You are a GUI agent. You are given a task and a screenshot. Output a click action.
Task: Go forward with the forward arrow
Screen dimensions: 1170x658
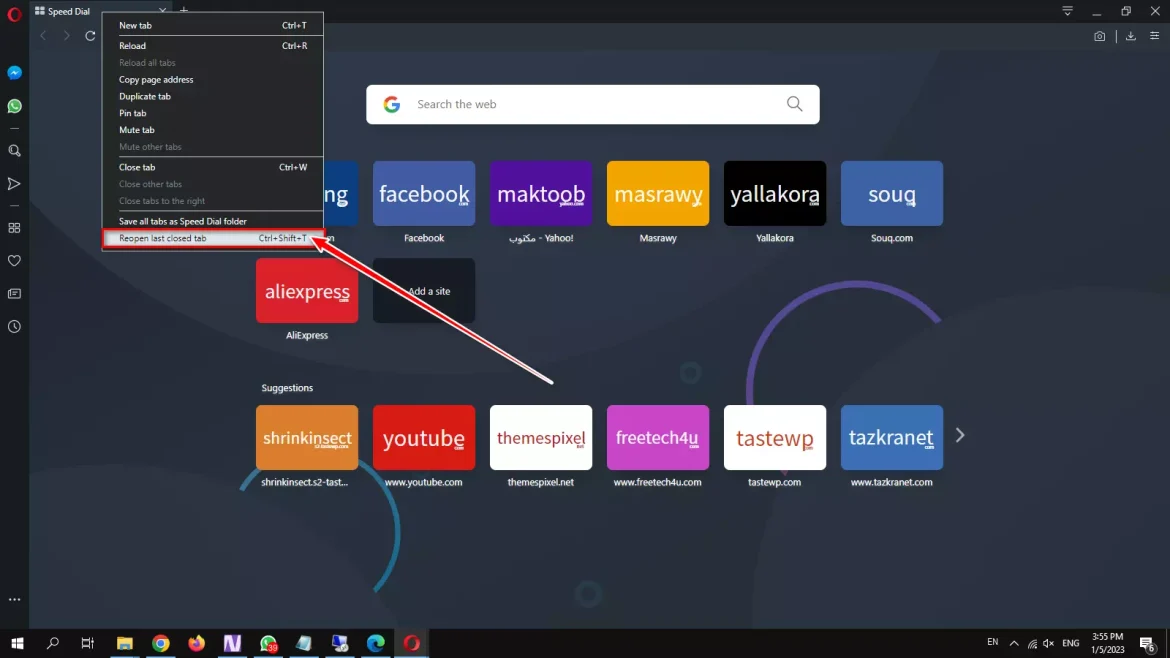[66, 36]
